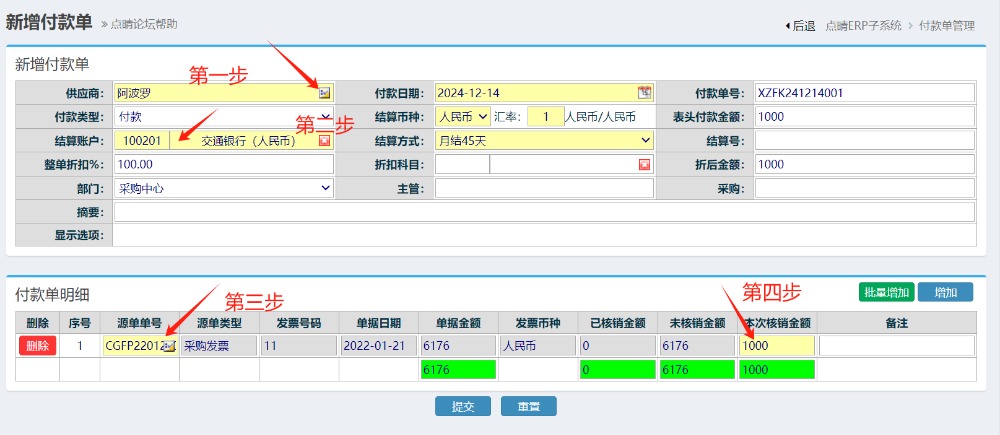Click the 重置 reset button

[528, 407]
